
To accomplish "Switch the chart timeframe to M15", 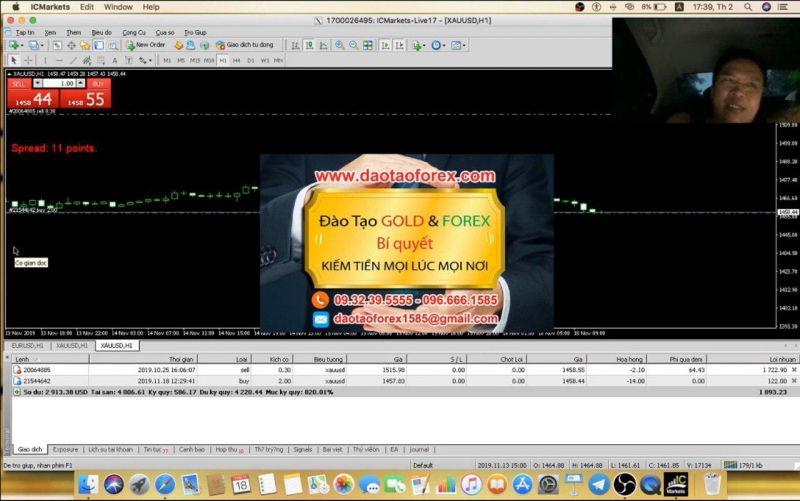I will [195, 60].
